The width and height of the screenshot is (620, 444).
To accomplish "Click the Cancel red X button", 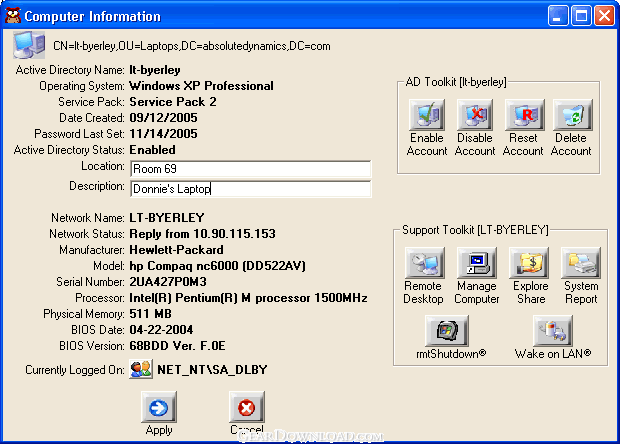I will [246, 407].
